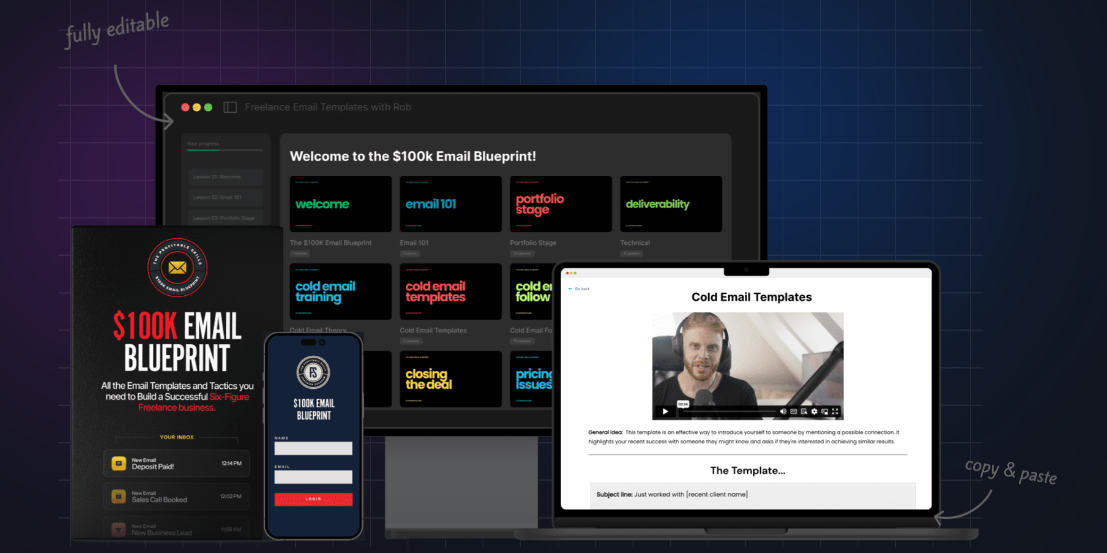This screenshot has height=553, width=1107.
Task: Open the video transcript icon
Action: [803, 411]
